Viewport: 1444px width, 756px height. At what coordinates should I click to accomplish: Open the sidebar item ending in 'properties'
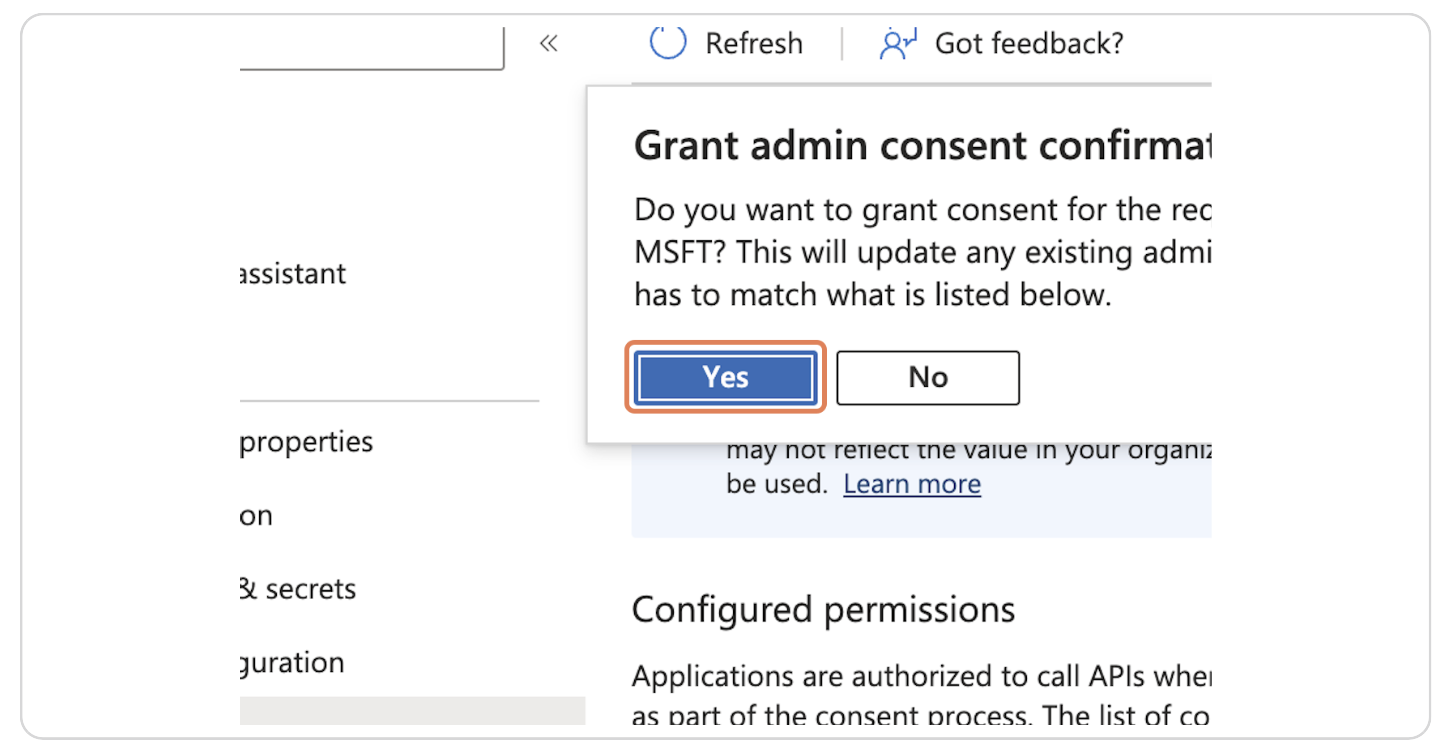[306, 442]
